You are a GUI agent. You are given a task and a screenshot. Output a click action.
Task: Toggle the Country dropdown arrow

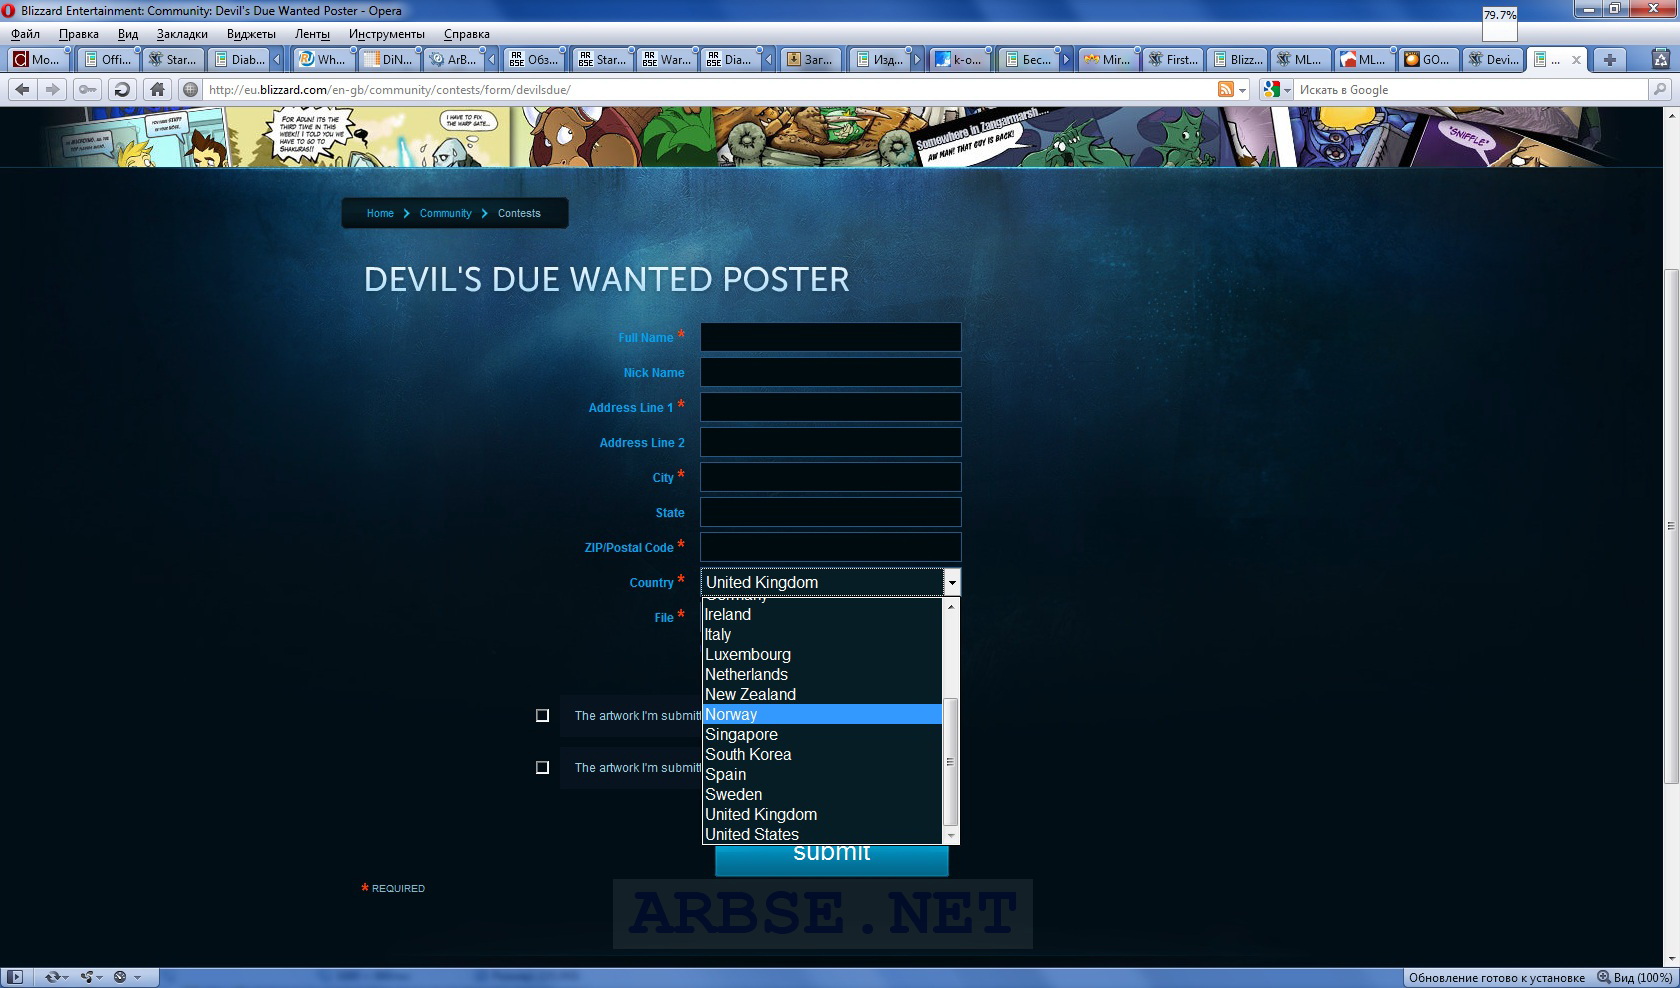point(952,582)
